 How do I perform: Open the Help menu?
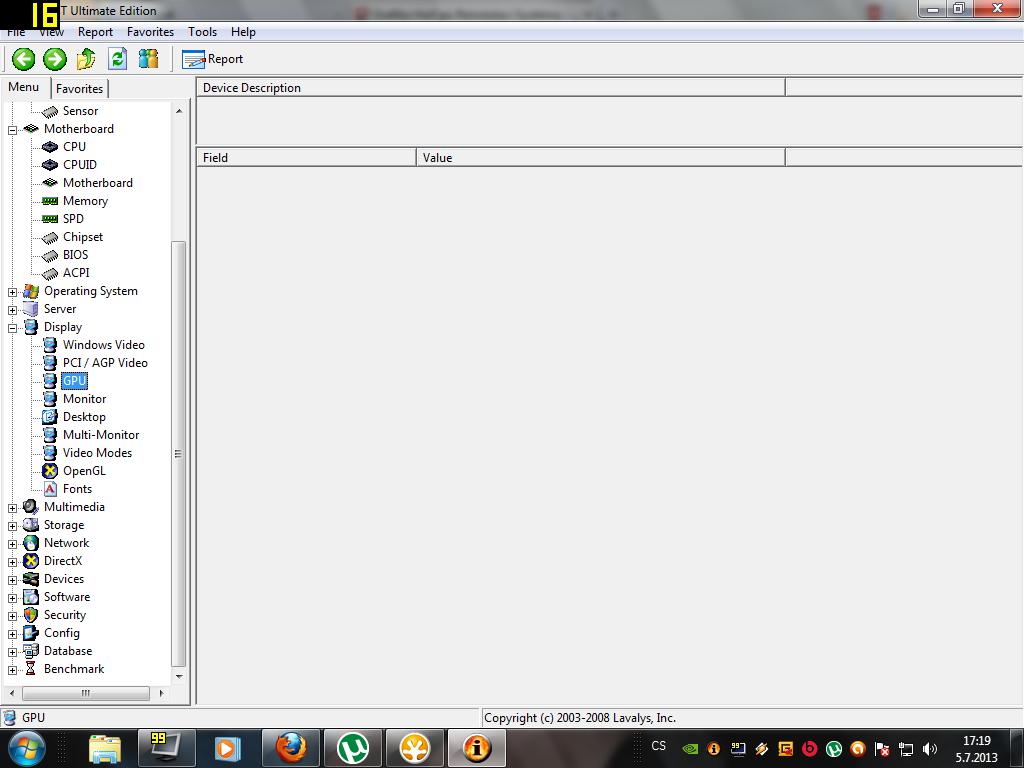pyautogui.click(x=243, y=32)
